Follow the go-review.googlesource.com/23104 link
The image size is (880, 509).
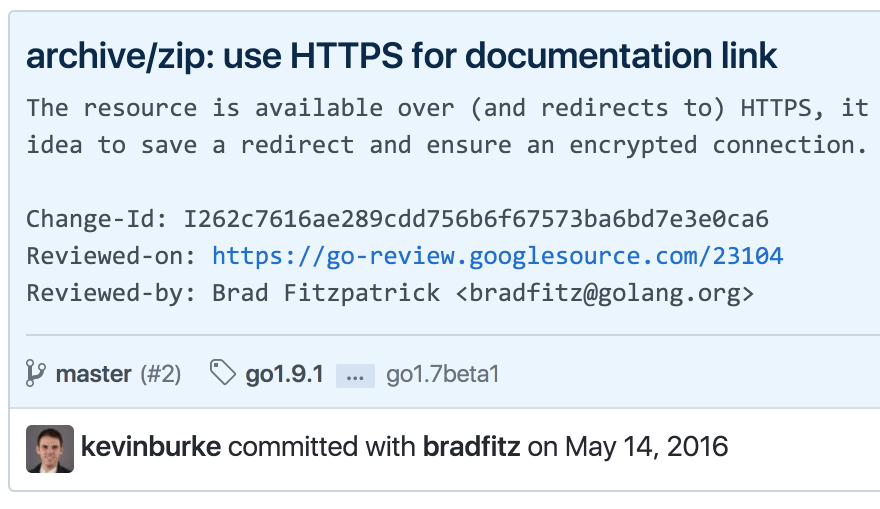[x=497, y=256]
